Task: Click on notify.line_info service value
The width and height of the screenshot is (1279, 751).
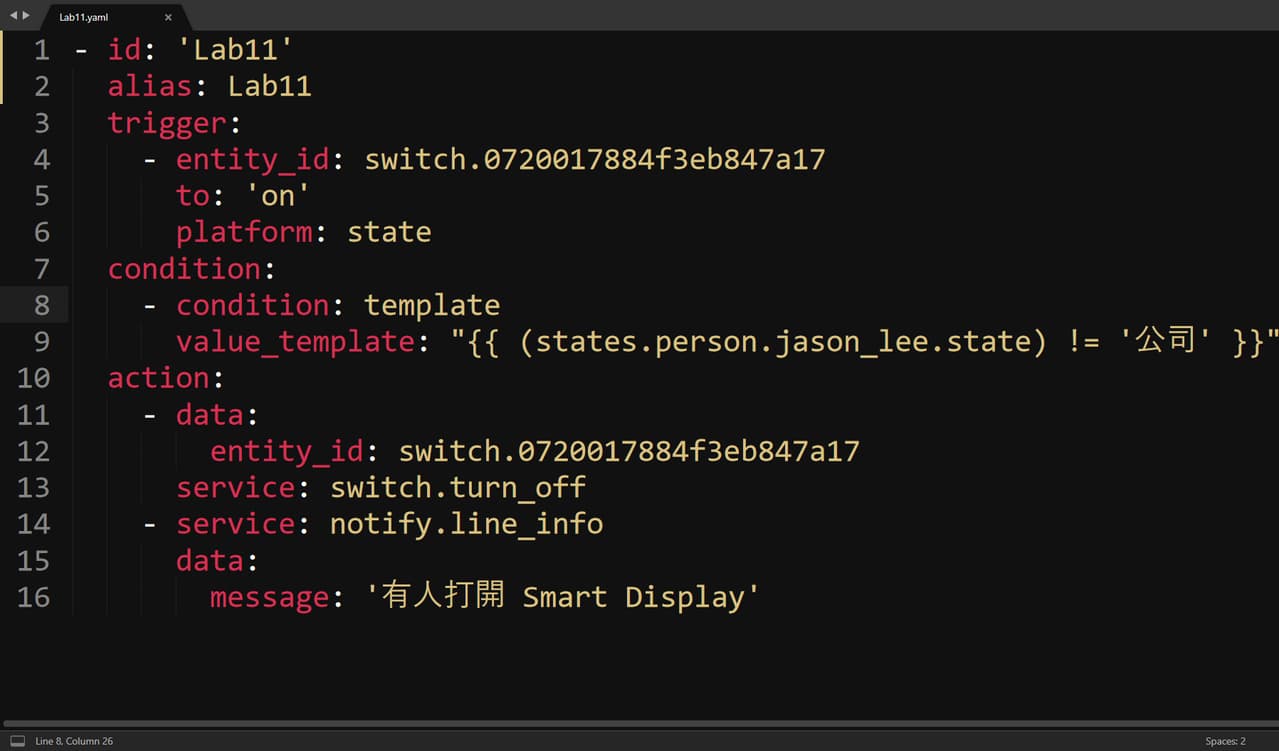Action: pos(467,524)
